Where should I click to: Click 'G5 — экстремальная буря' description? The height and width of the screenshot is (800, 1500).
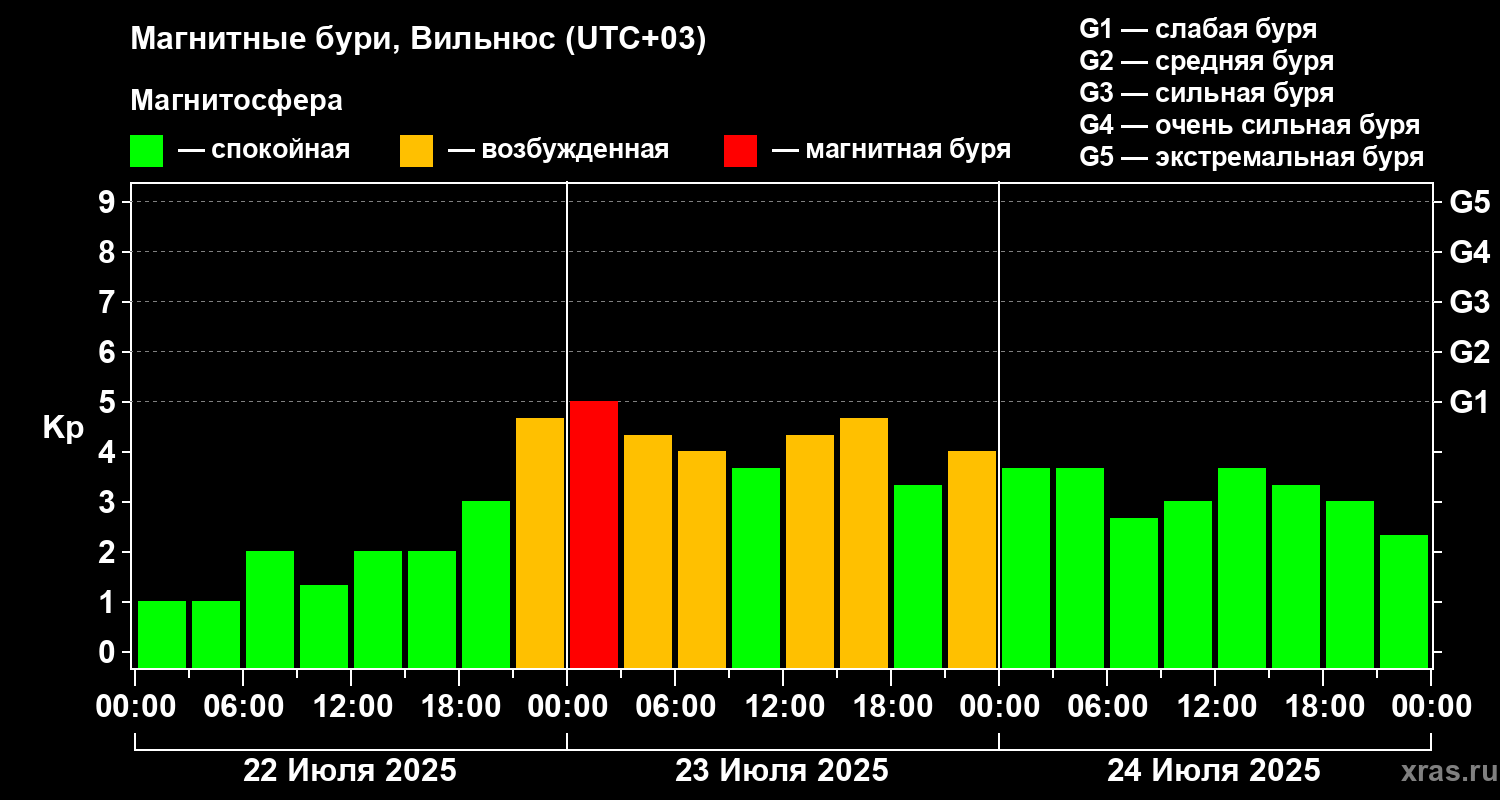click(x=1252, y=158)
